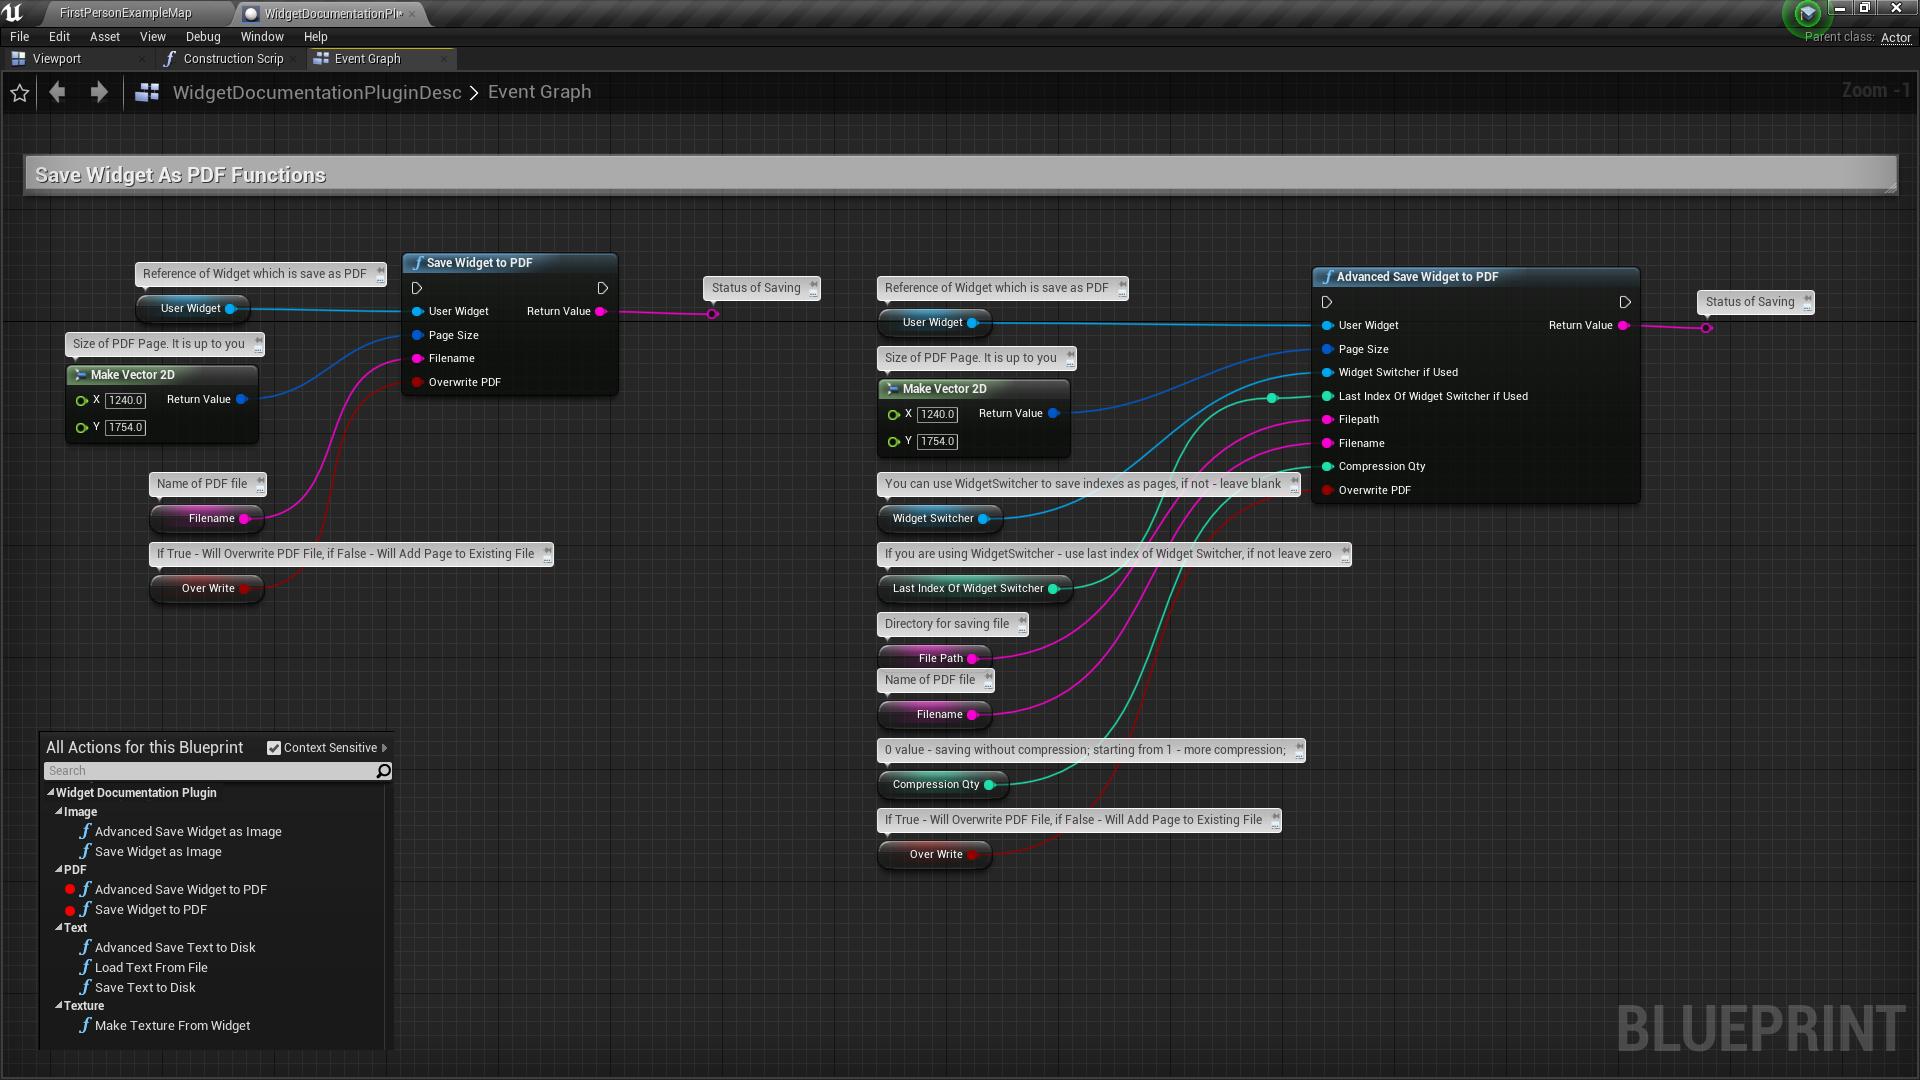Image resolution: width=1920 pixels, height=1080 pixels.
Task: Open the Window menu
Action: click(x=262, y=37)
